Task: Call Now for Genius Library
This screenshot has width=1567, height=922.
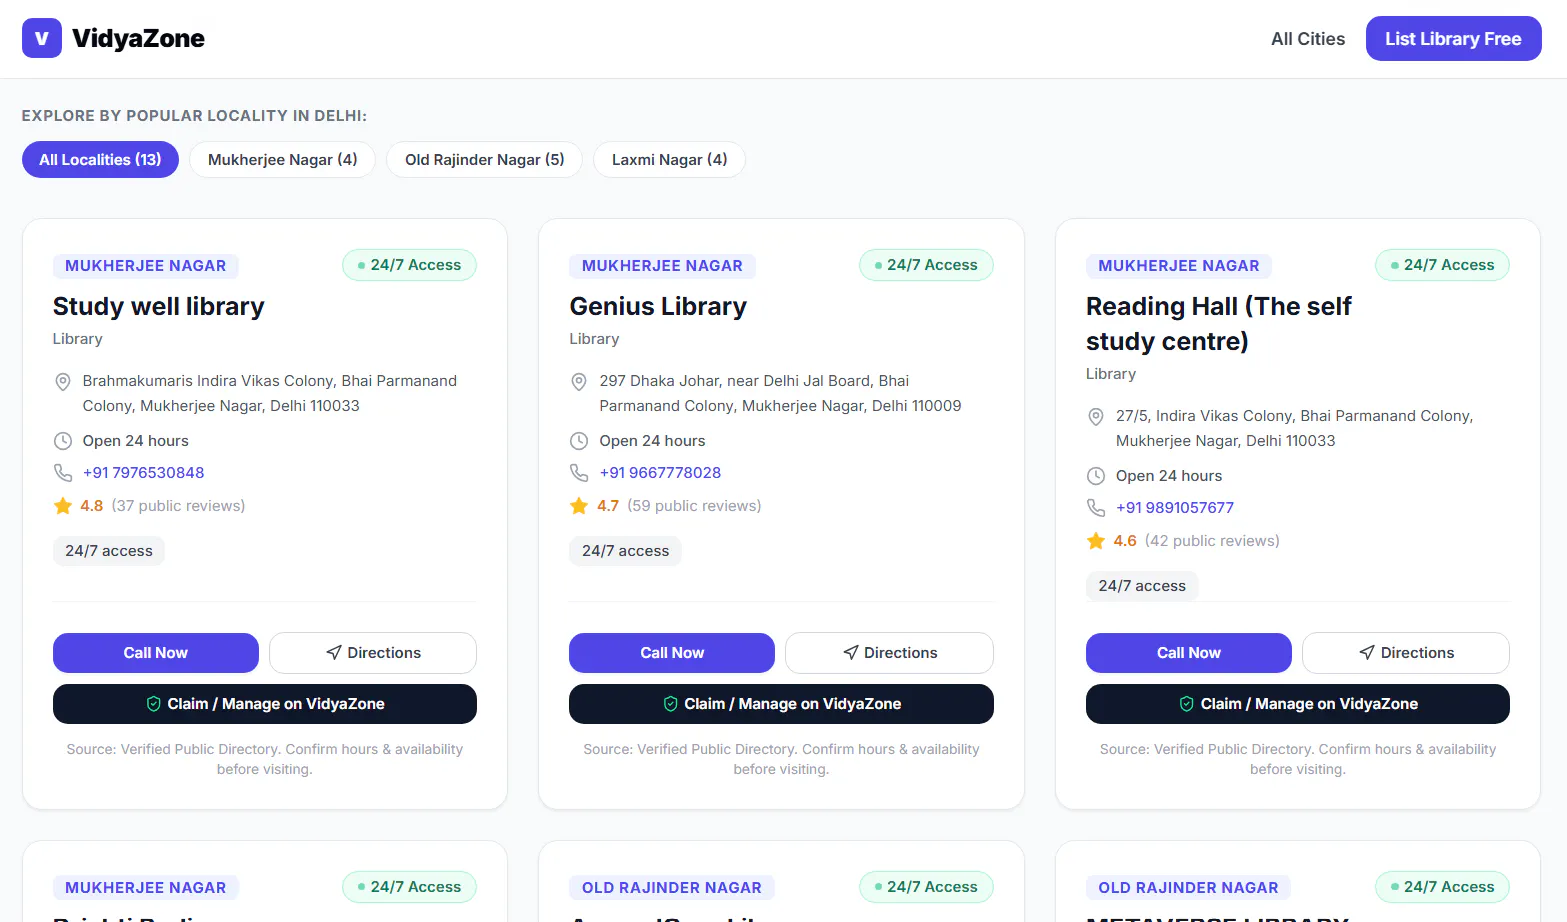Action: coord(672,653)
